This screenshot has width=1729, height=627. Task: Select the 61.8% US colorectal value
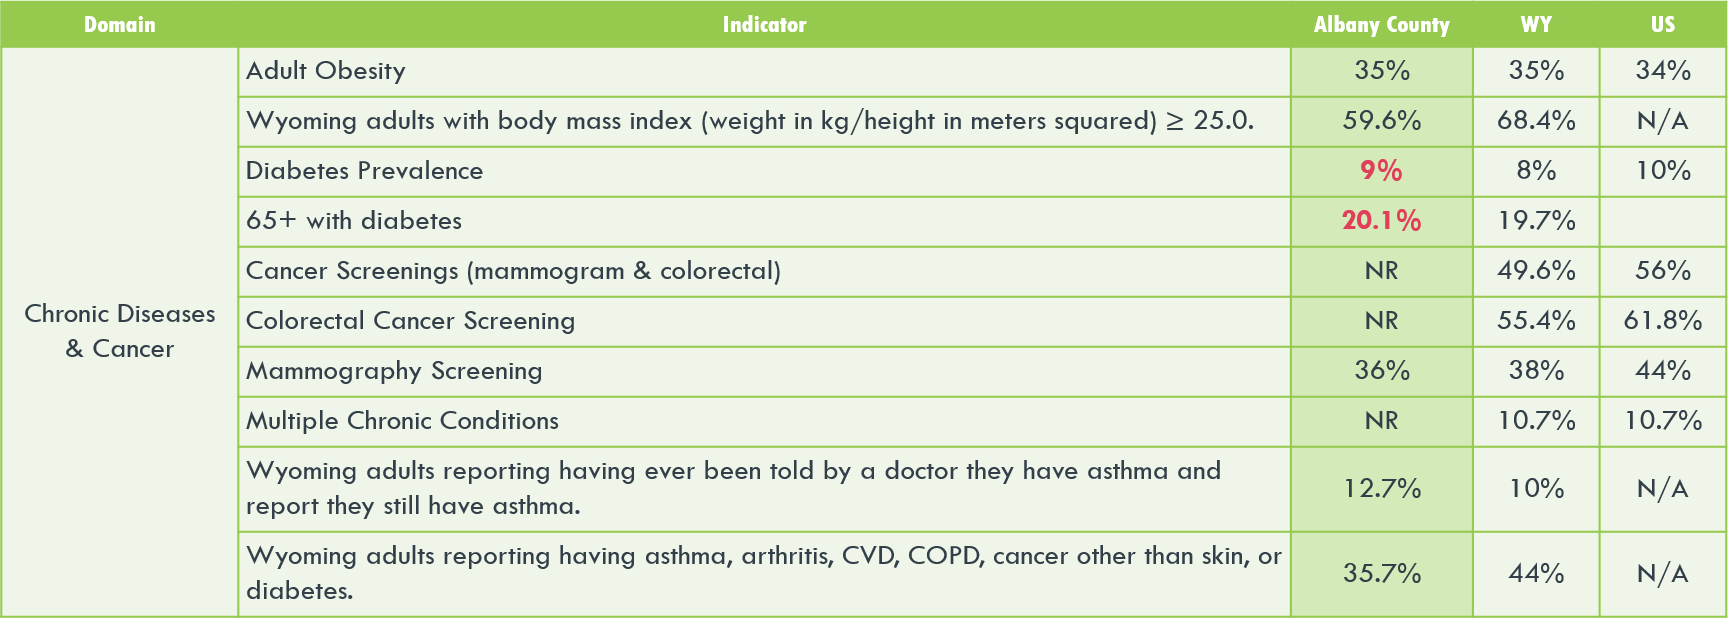click(1663, 321)
